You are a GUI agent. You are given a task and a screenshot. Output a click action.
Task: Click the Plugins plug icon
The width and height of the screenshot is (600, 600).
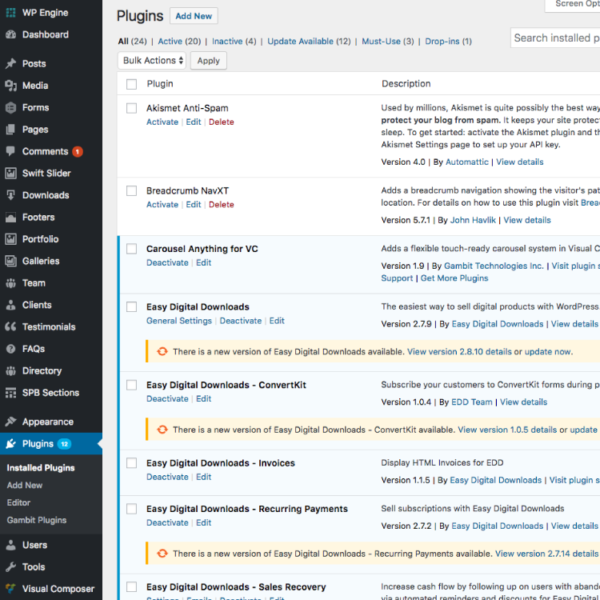click(x=11, y=444)
